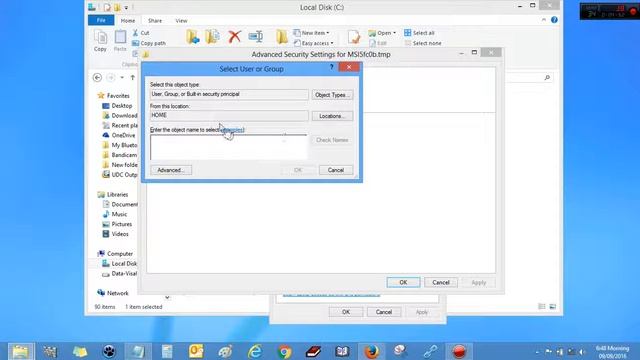This screenshot has width=640, height=360.
Task: Click Cancel in Select User dialog
Action: coord(336,170)
